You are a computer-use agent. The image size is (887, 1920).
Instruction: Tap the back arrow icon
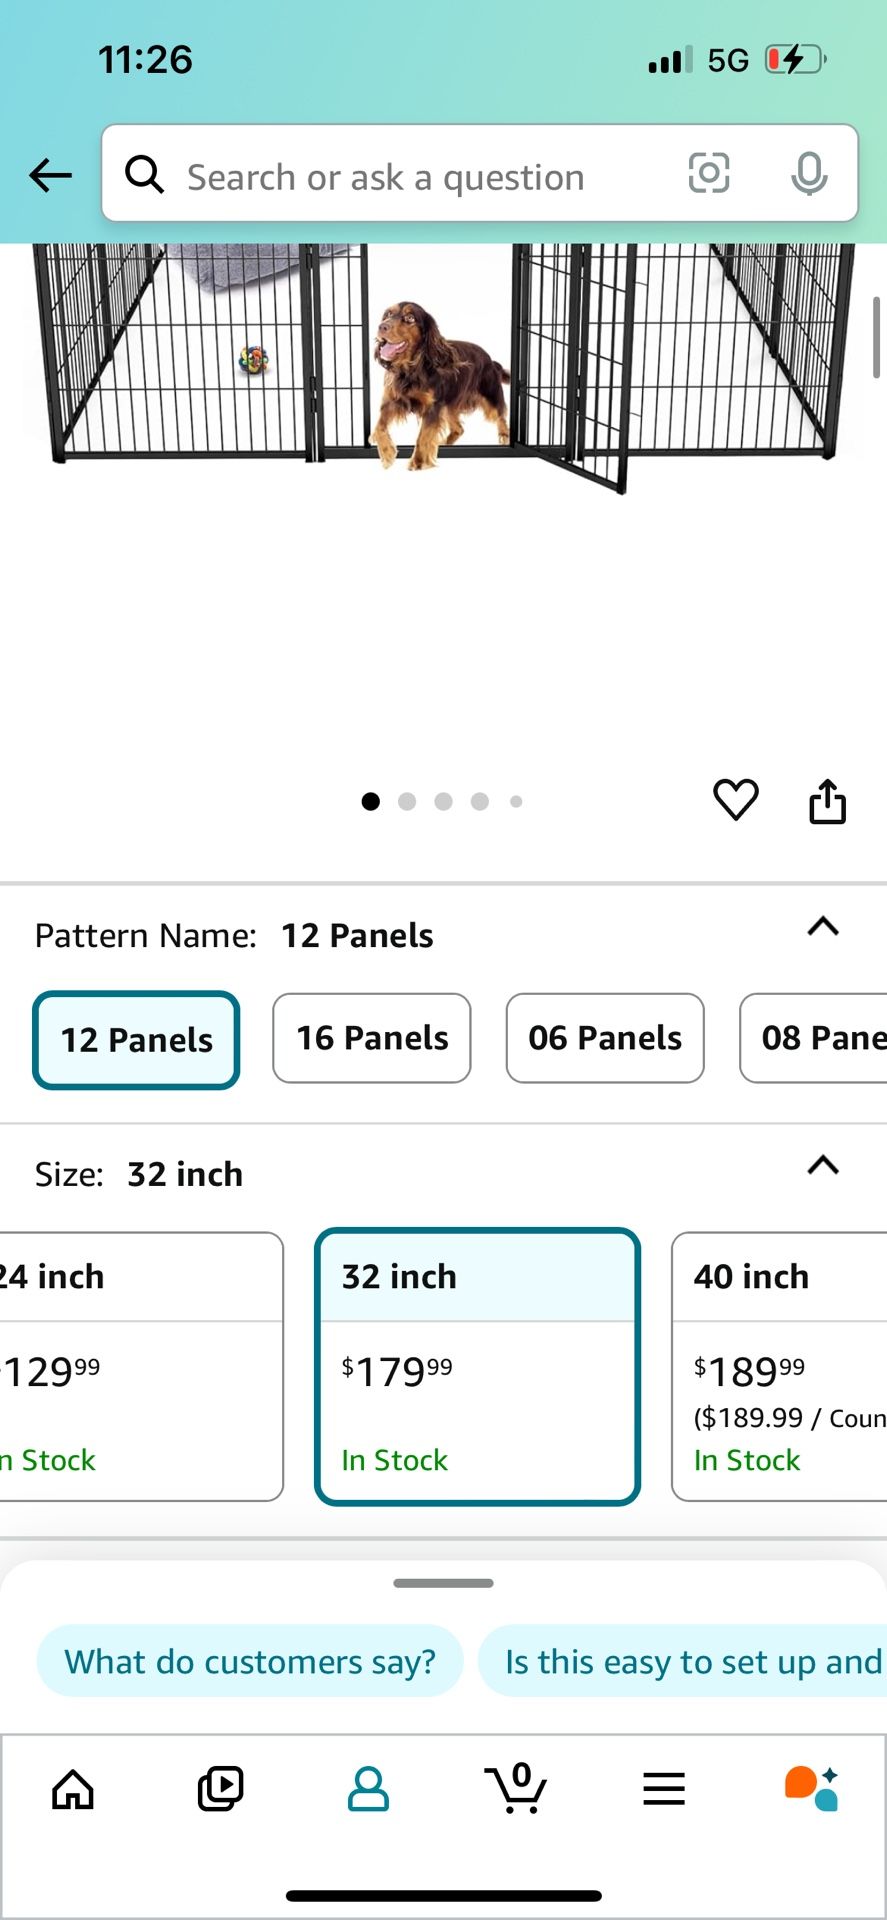pos(50,176)
